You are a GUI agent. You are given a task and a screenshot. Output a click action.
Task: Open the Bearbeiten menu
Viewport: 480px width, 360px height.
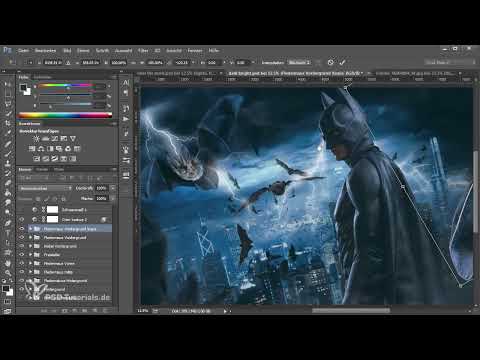pyautogui.click(x=45, y=50)
